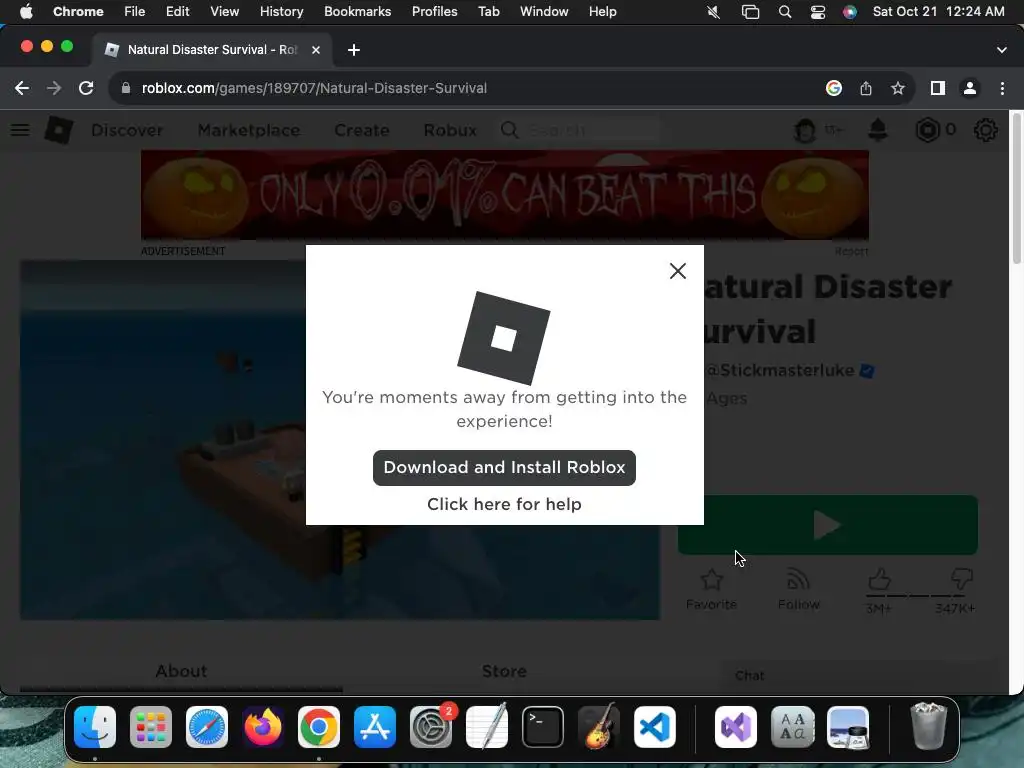The image size is (1024, 768).
Task: Open the Profiles menu
Action: click(434, 12)
